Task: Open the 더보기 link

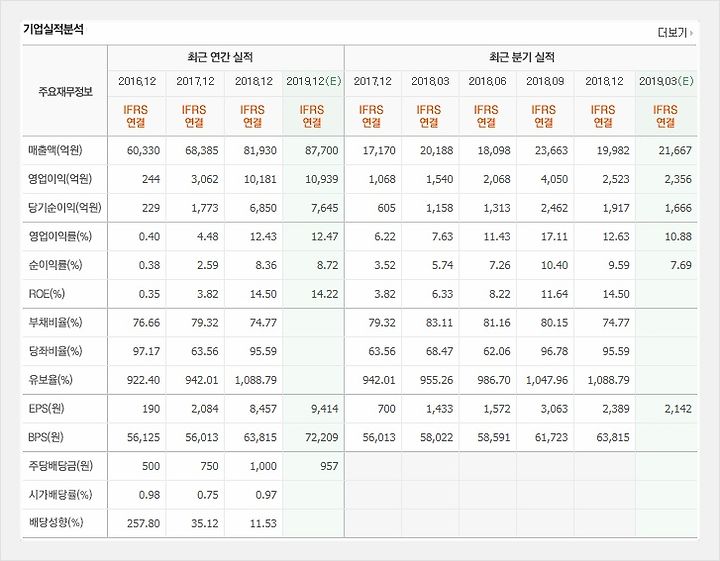Action: [x=672, y=33]
